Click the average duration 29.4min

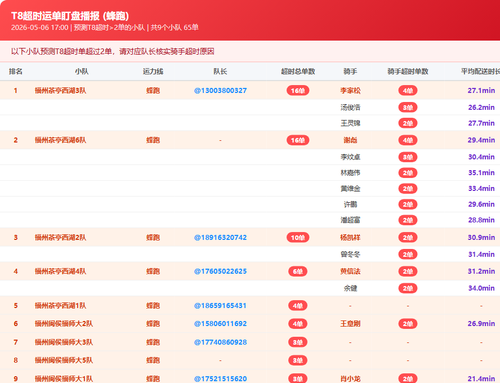pos(481,140)
